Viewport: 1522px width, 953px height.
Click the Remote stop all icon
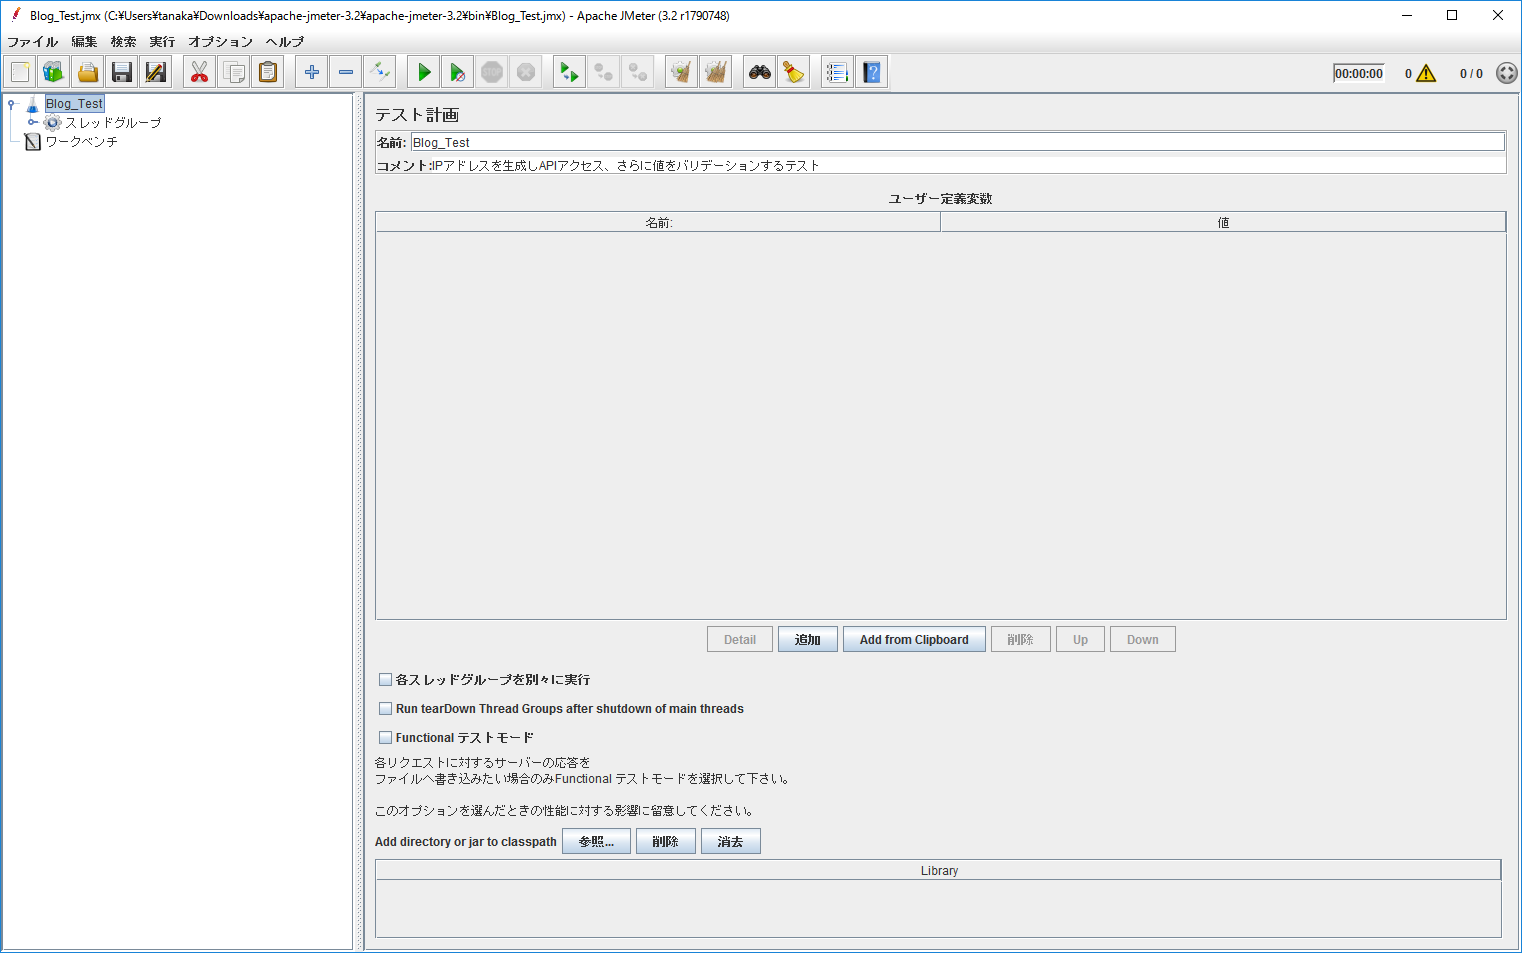604,72
